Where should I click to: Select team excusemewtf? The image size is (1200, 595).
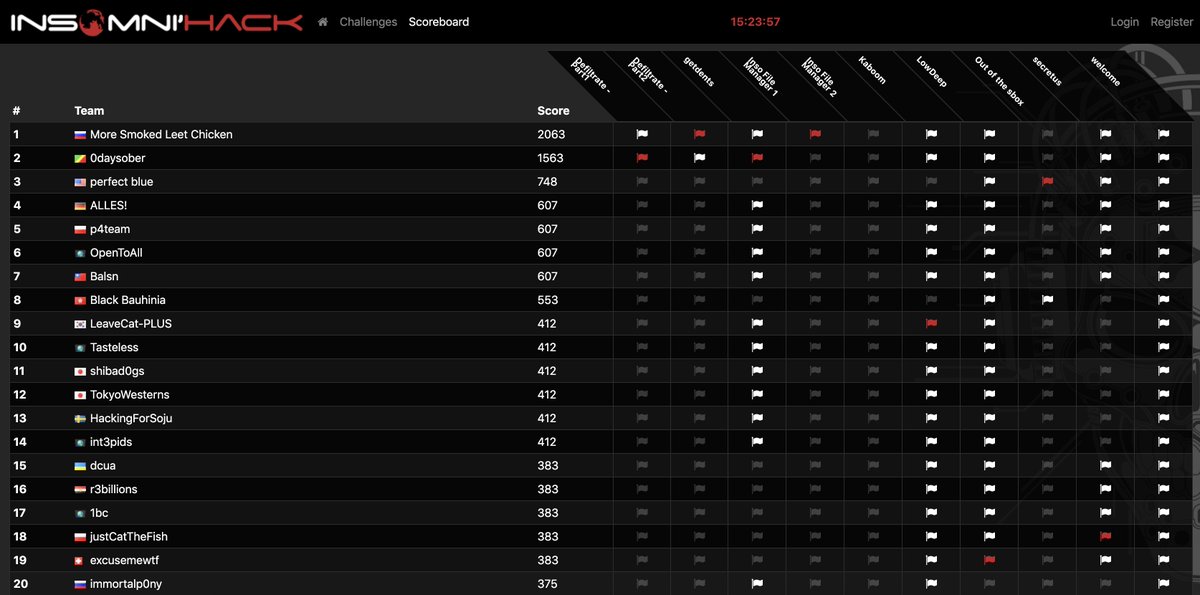pos(125,560)
